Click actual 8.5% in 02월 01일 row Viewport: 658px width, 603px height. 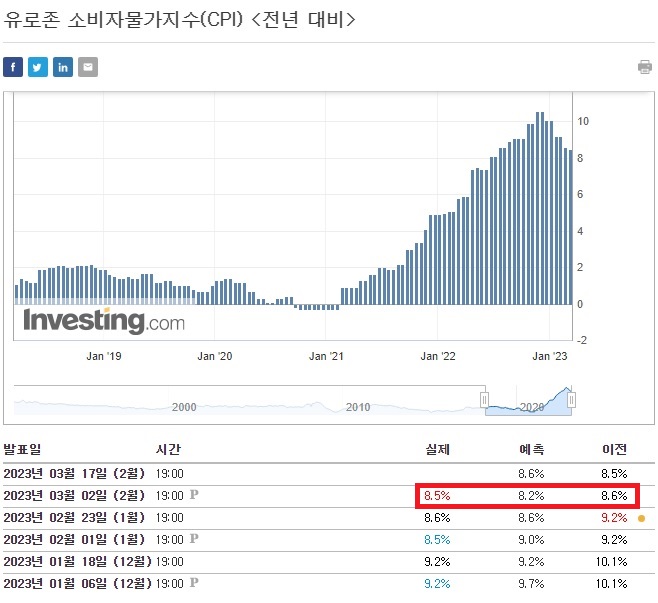coord(437,540)
